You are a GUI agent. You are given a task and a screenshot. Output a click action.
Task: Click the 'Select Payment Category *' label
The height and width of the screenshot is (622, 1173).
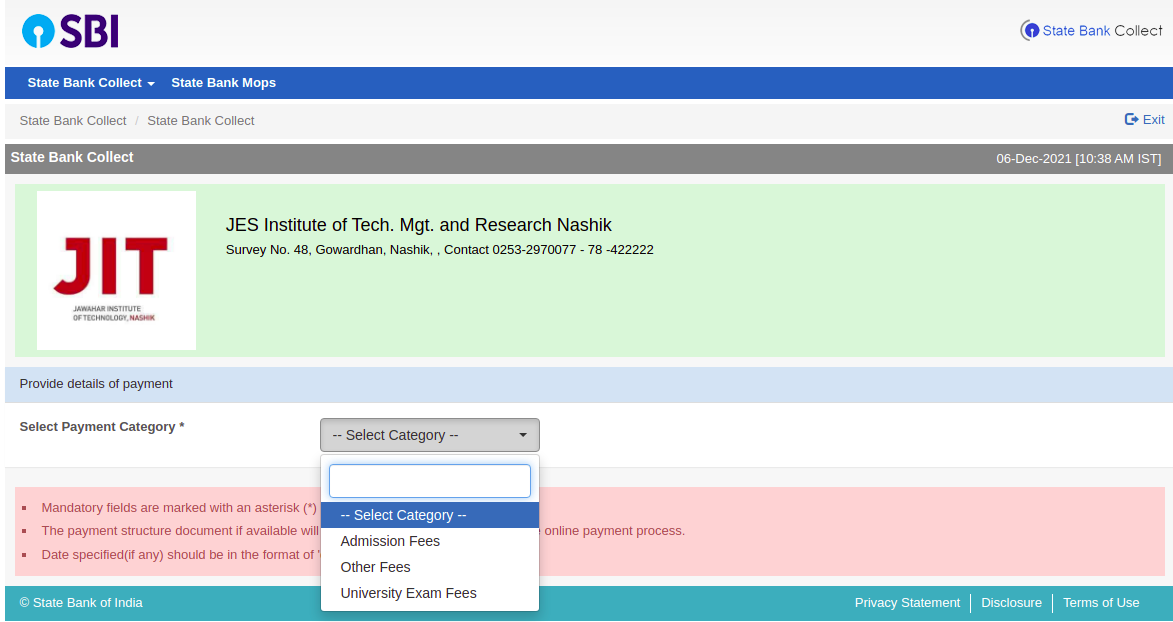point(102,427)
